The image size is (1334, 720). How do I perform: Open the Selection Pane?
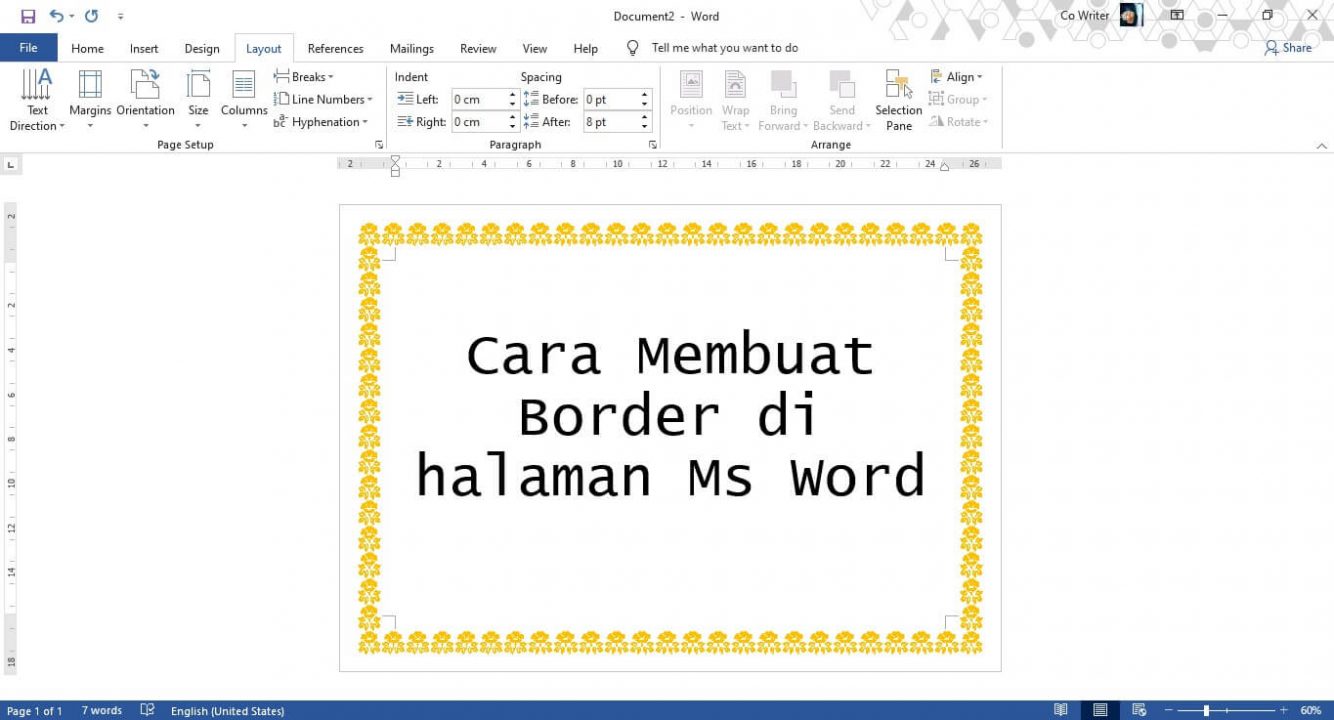coord(897,99)
